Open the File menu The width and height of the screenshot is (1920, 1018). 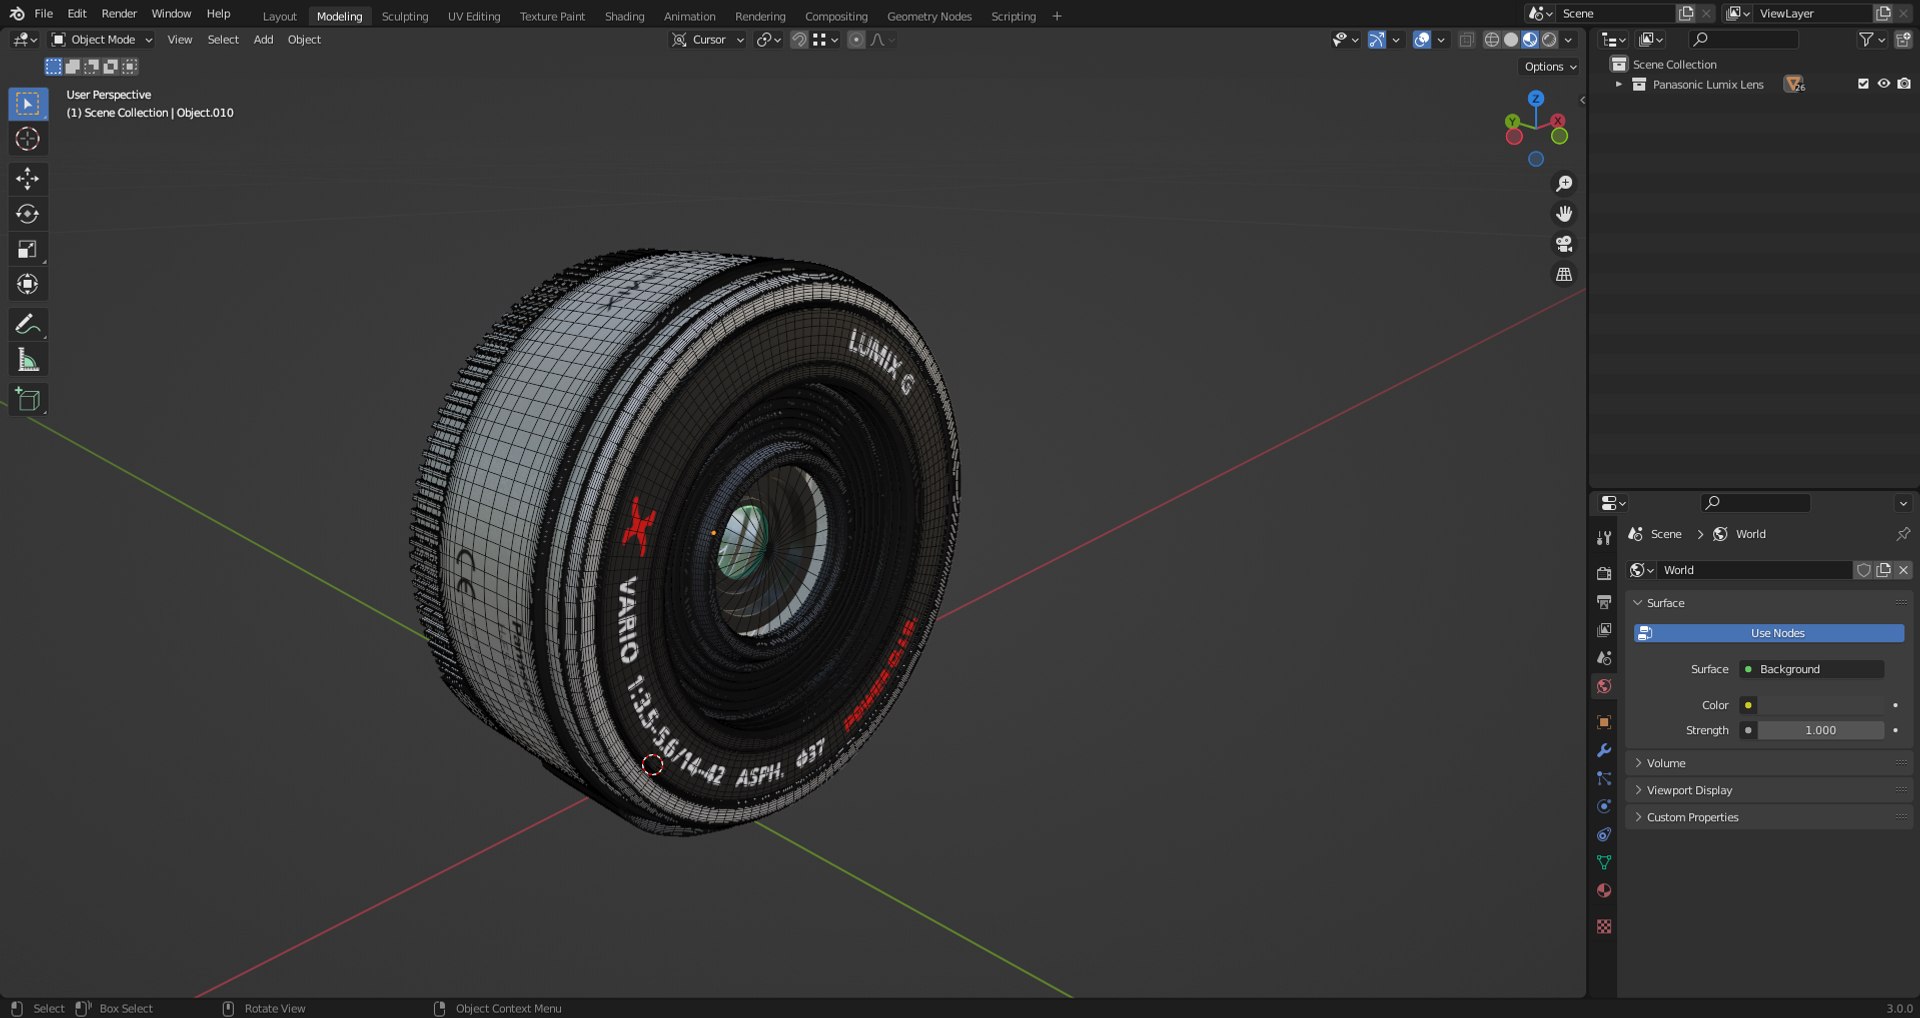click(43, 14)
